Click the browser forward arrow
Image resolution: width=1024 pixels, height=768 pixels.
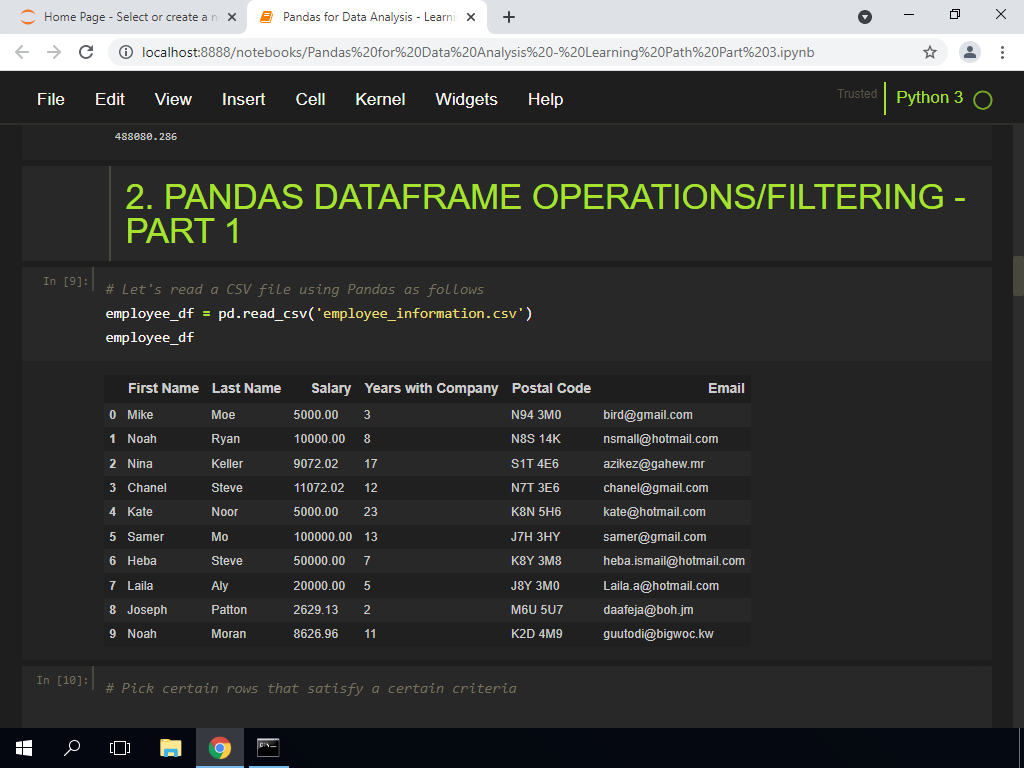tap(54, 52)
